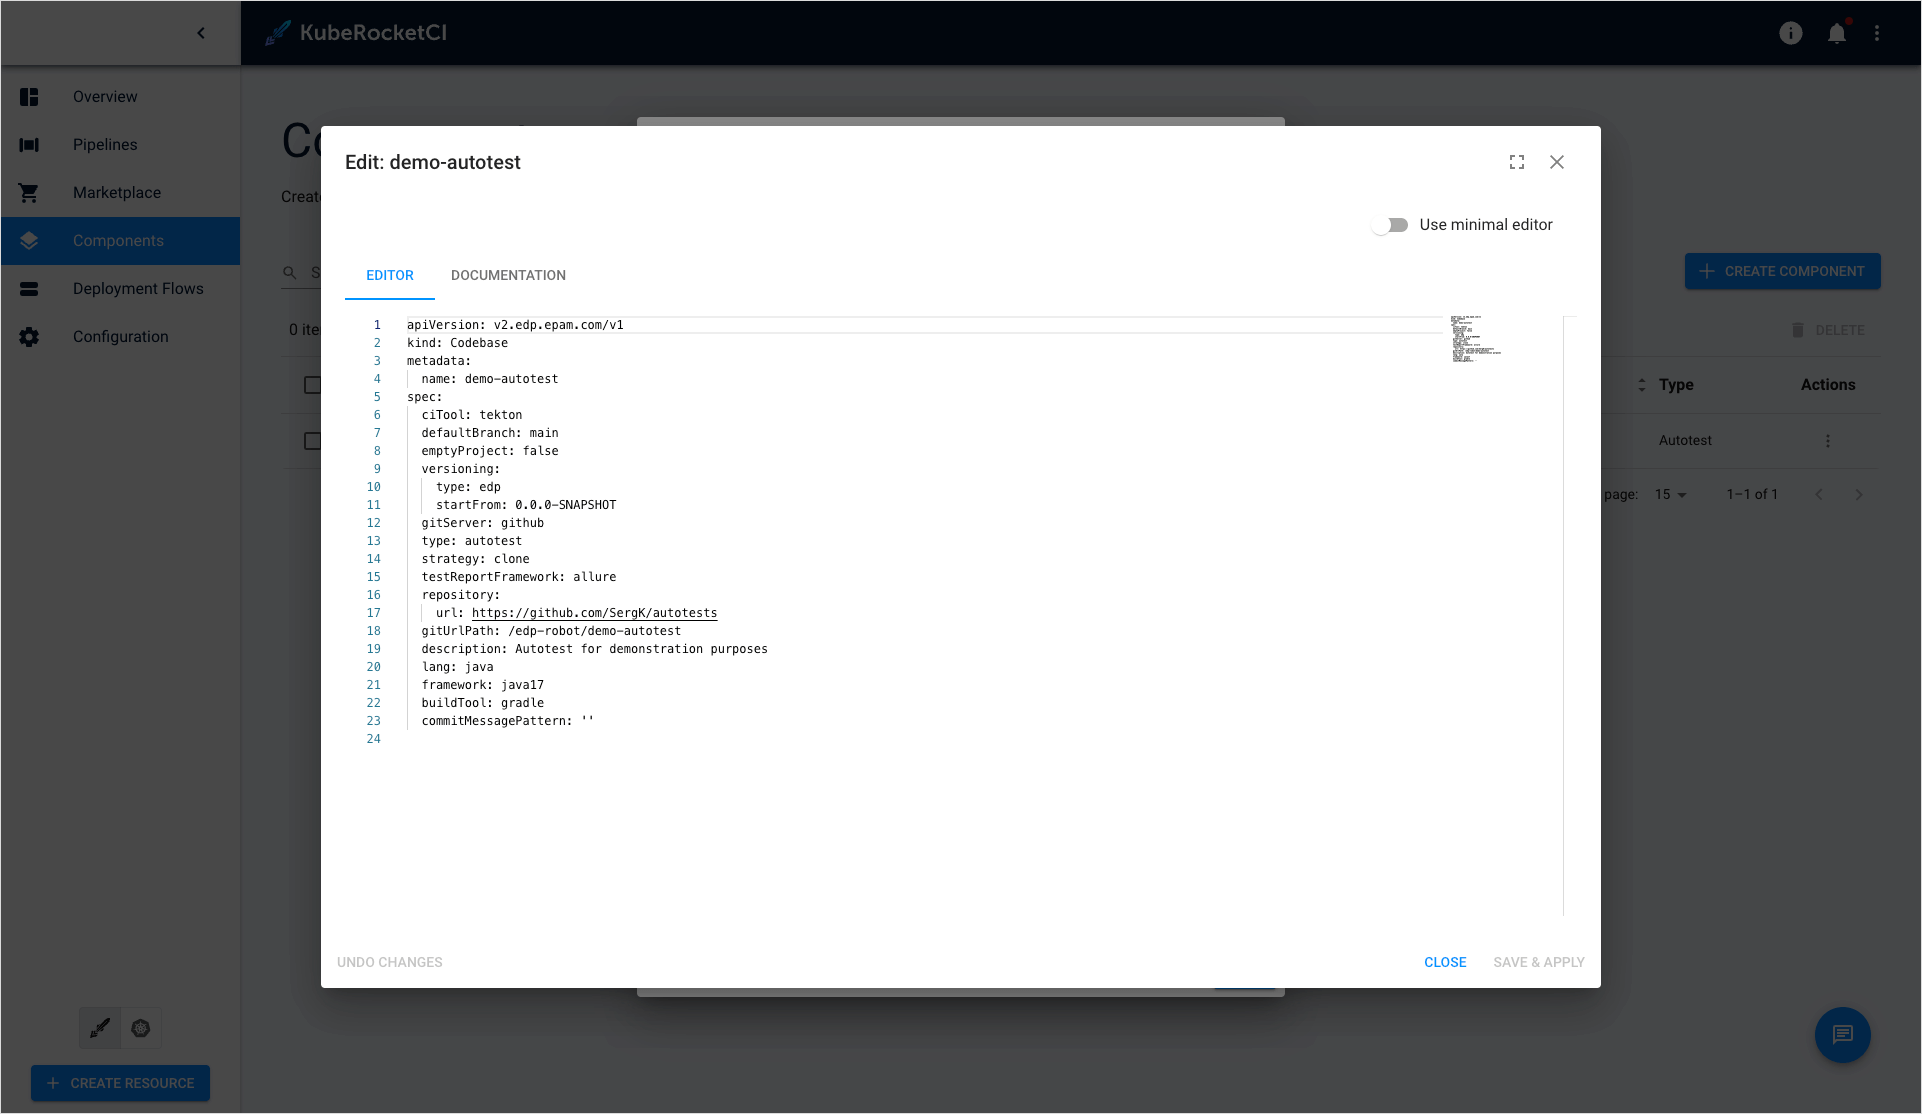Click the UNDO CHANGES button
The height and width of the screenshot is (1114, 1922).
point(390,961)
